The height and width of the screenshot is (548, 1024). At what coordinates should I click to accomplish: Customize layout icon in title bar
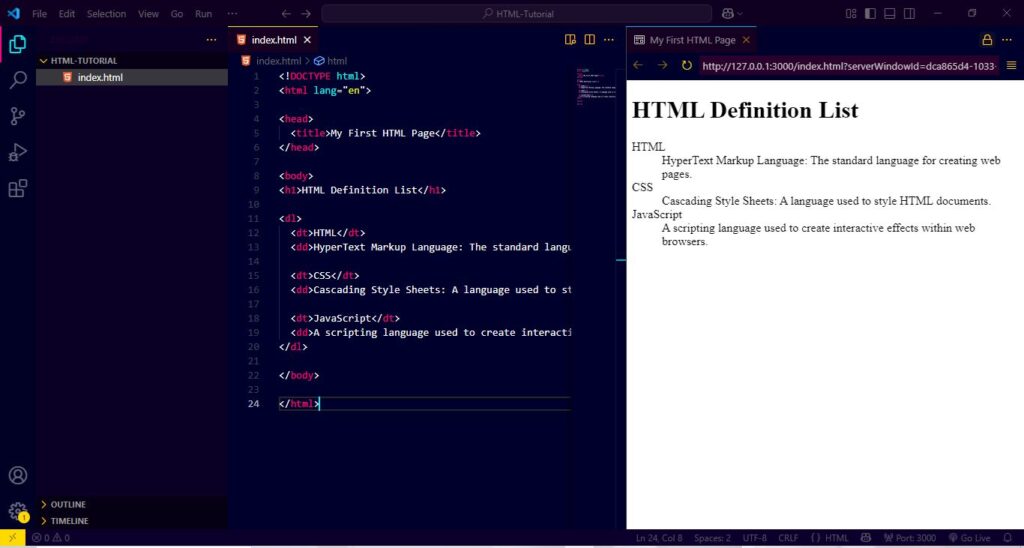[x=850, y=13]
